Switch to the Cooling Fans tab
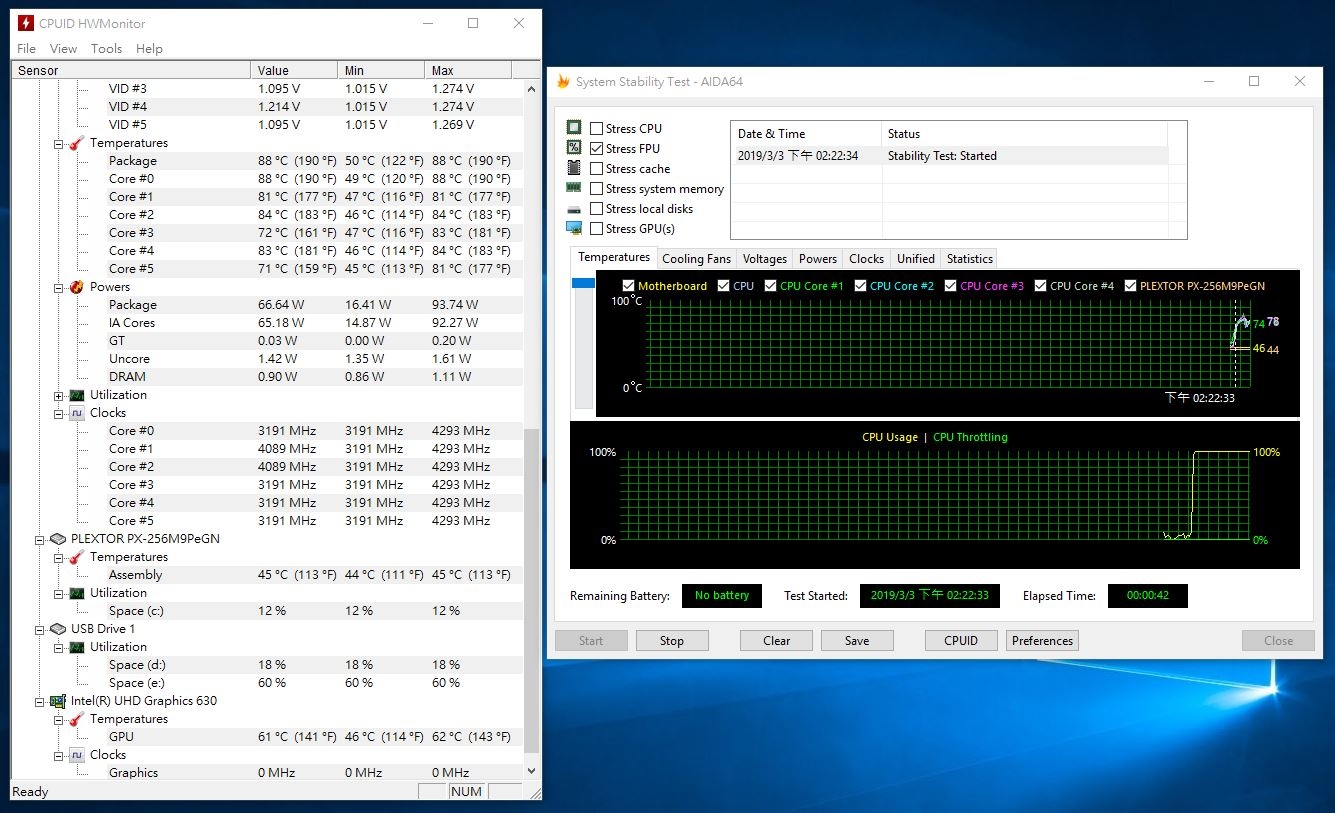 696,258
